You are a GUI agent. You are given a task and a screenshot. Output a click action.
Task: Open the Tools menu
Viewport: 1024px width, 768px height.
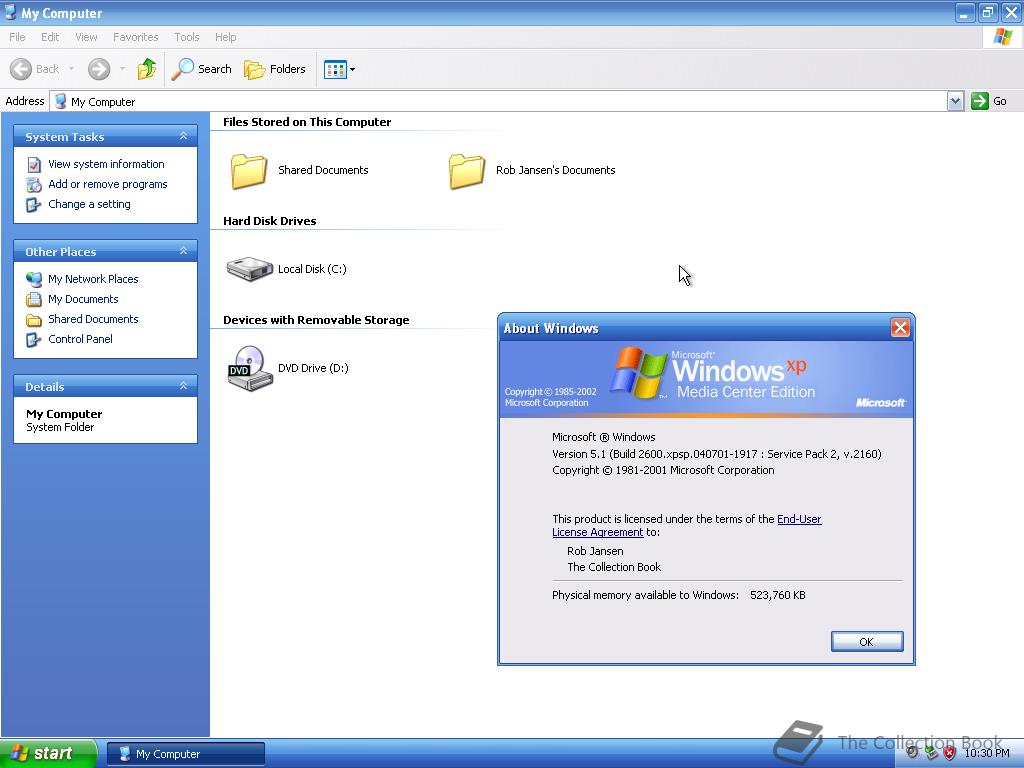[x=186, y=37]
